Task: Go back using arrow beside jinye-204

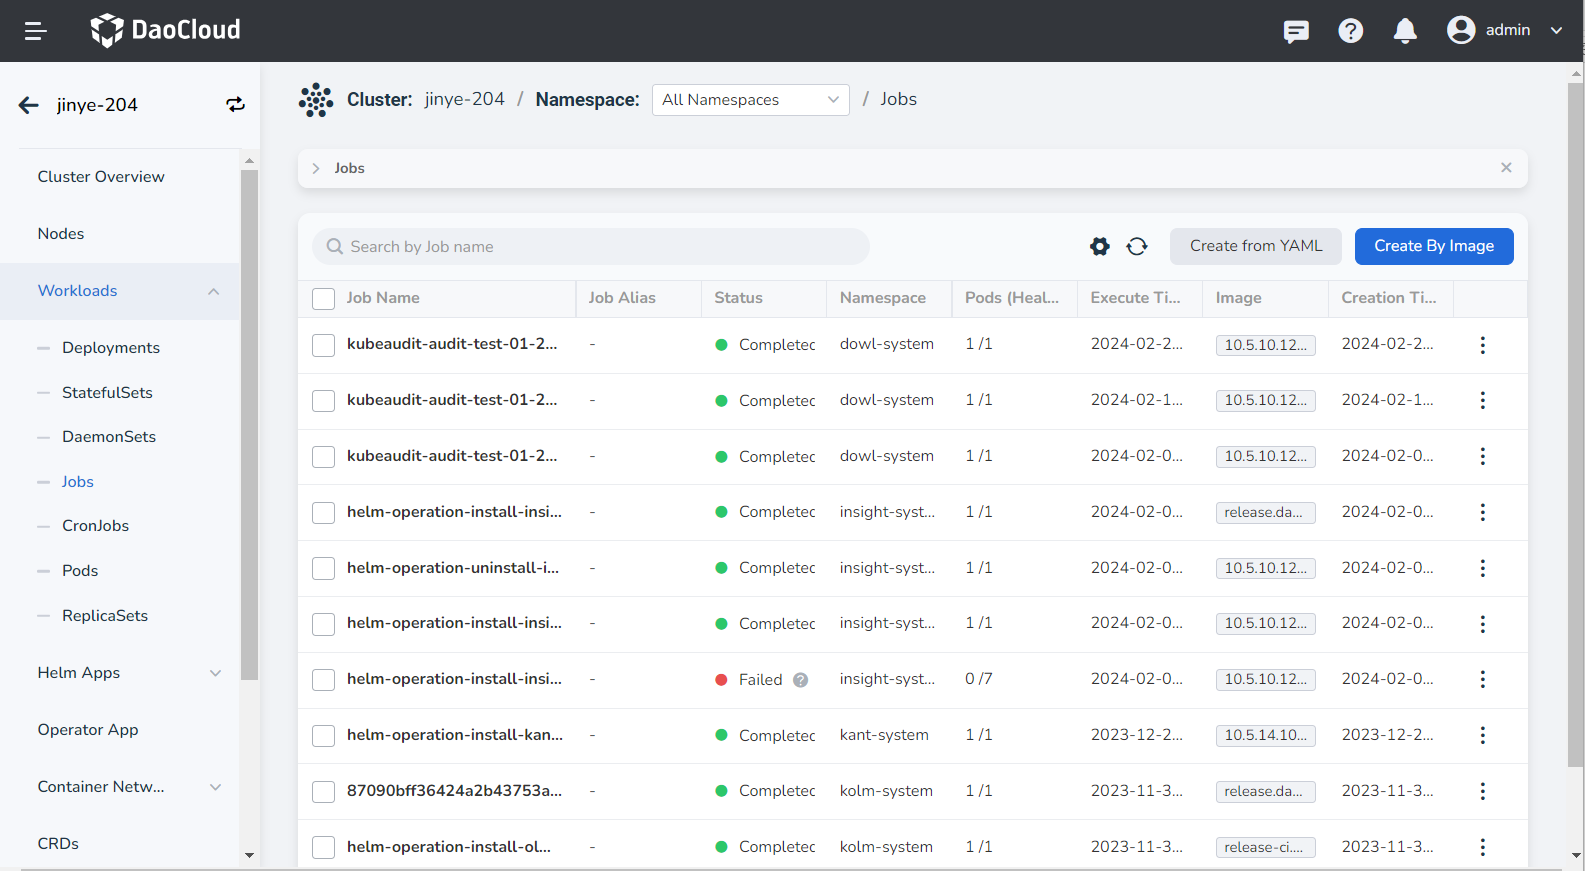Action: pyautogui.click(x=29, y=105)
